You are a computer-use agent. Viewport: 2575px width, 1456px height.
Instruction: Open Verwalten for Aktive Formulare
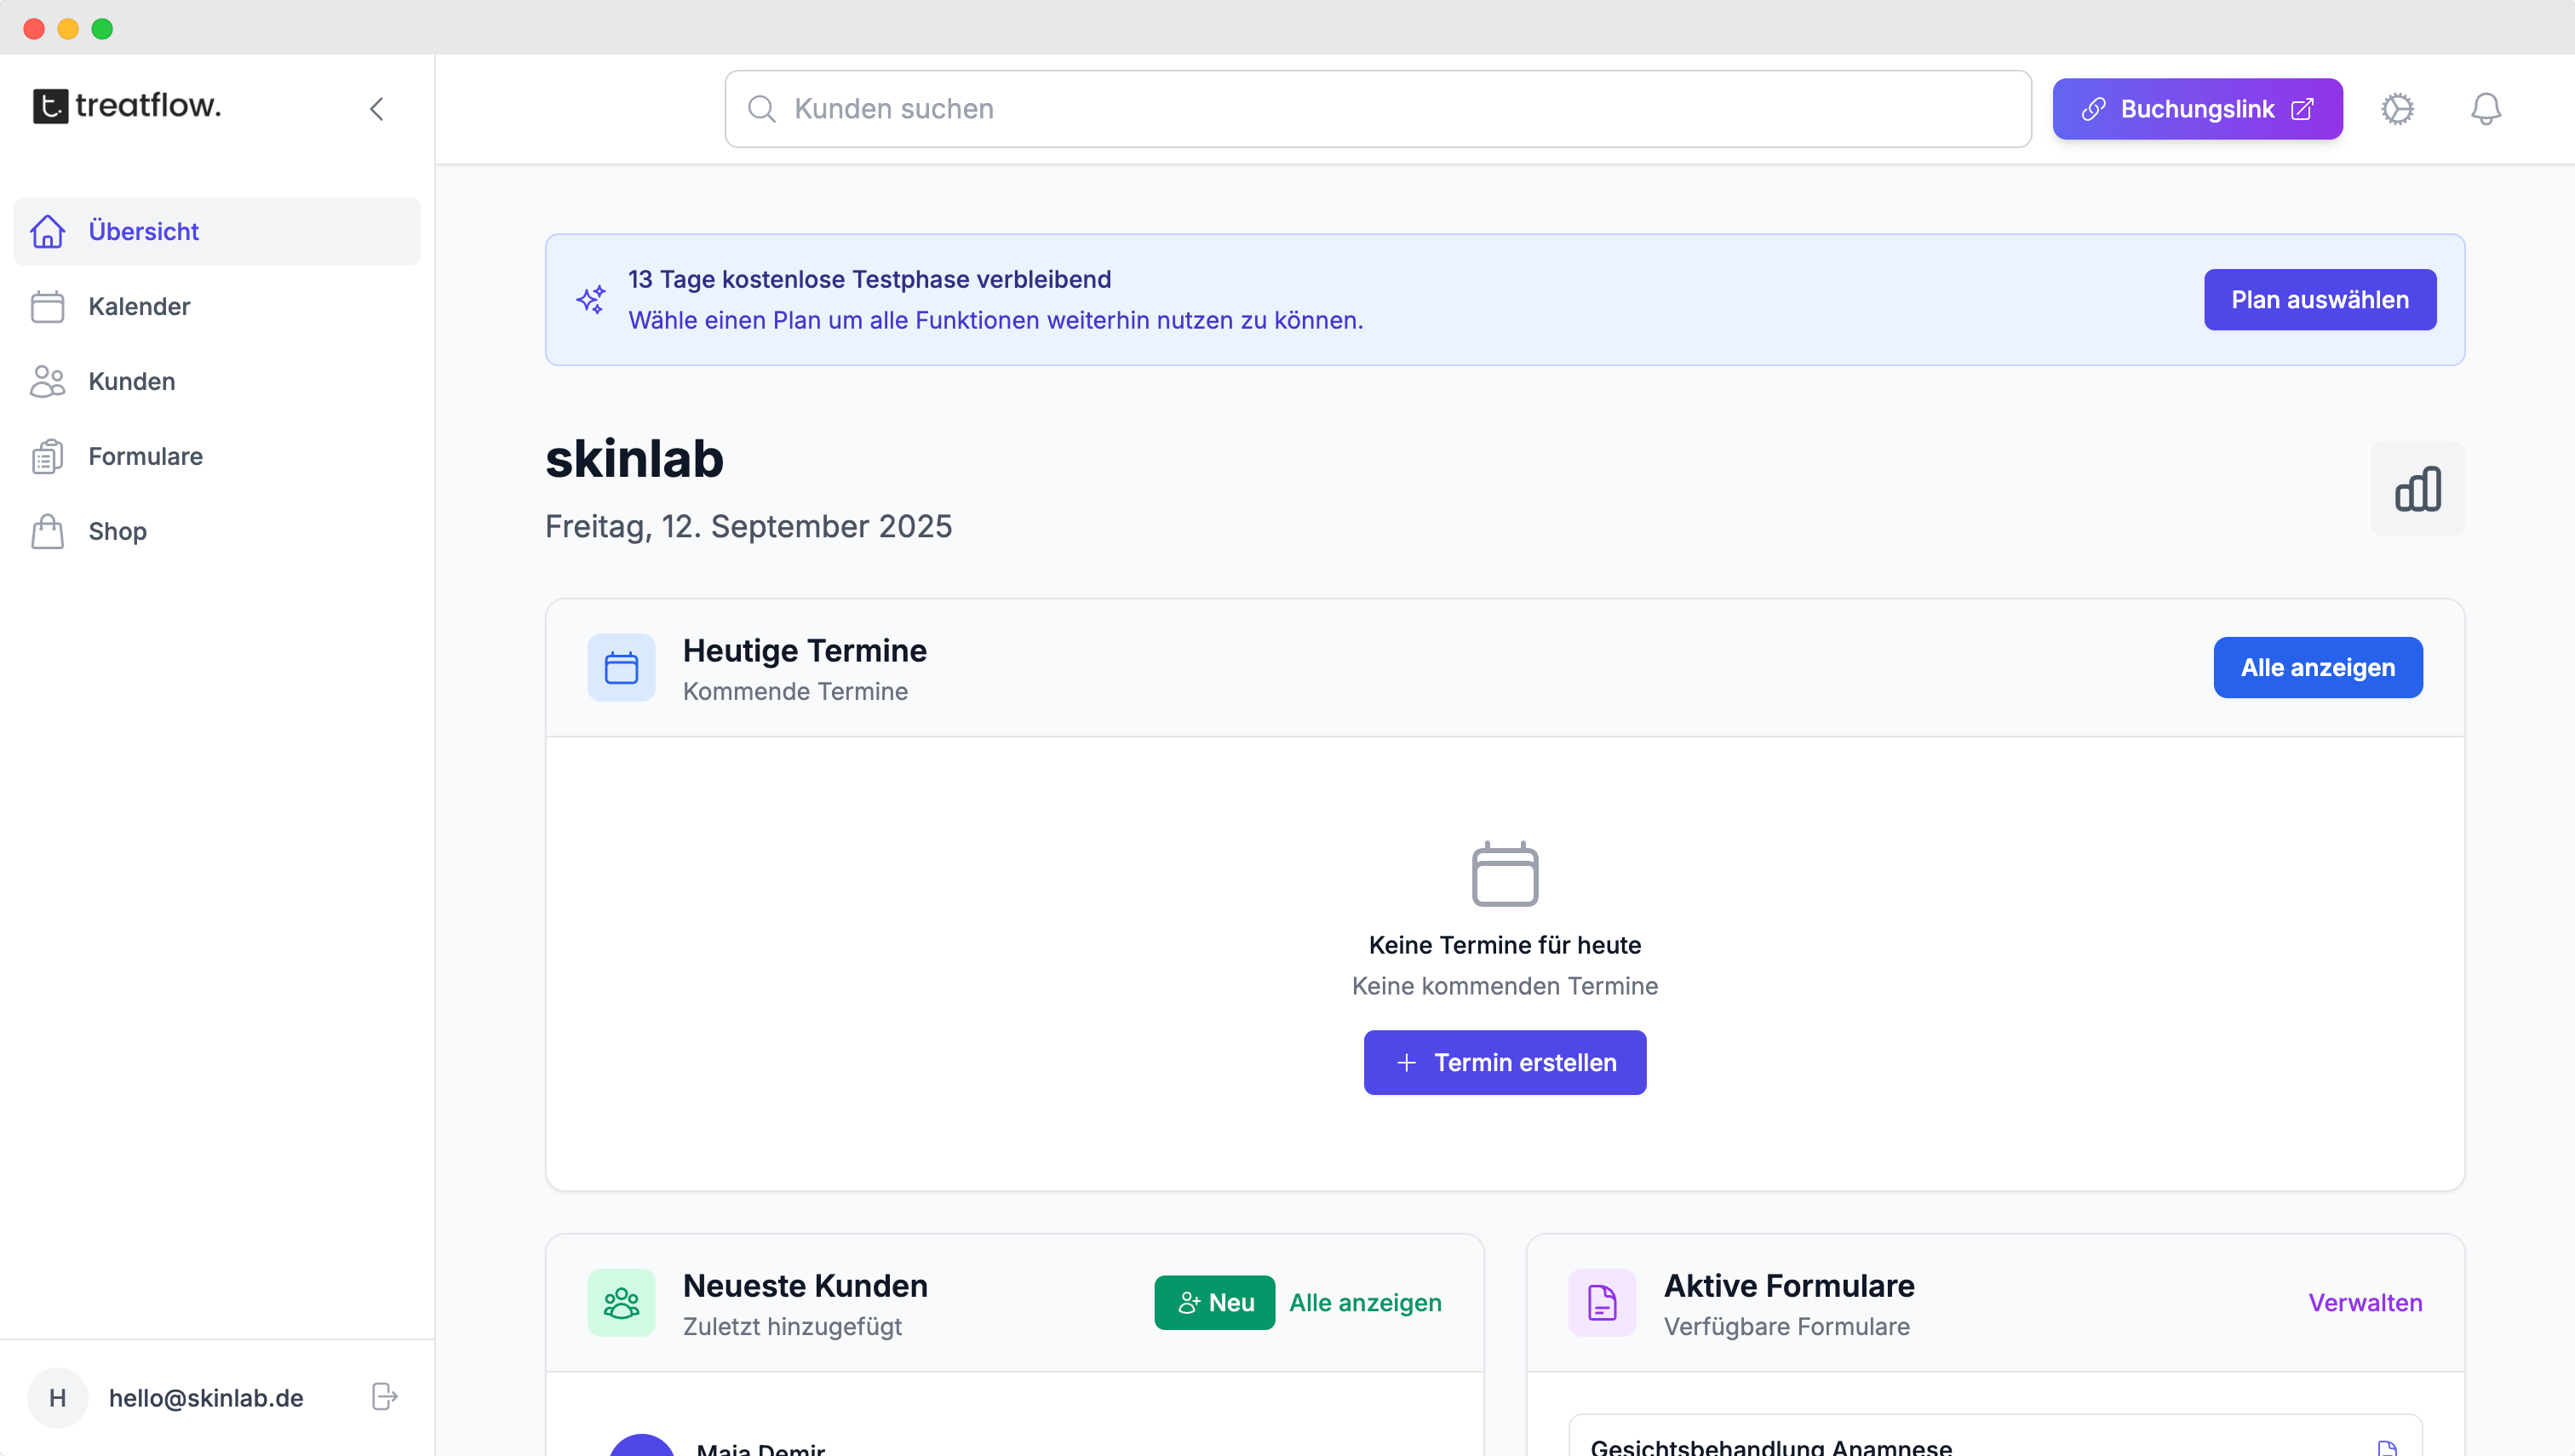tap(2364, 1302)
